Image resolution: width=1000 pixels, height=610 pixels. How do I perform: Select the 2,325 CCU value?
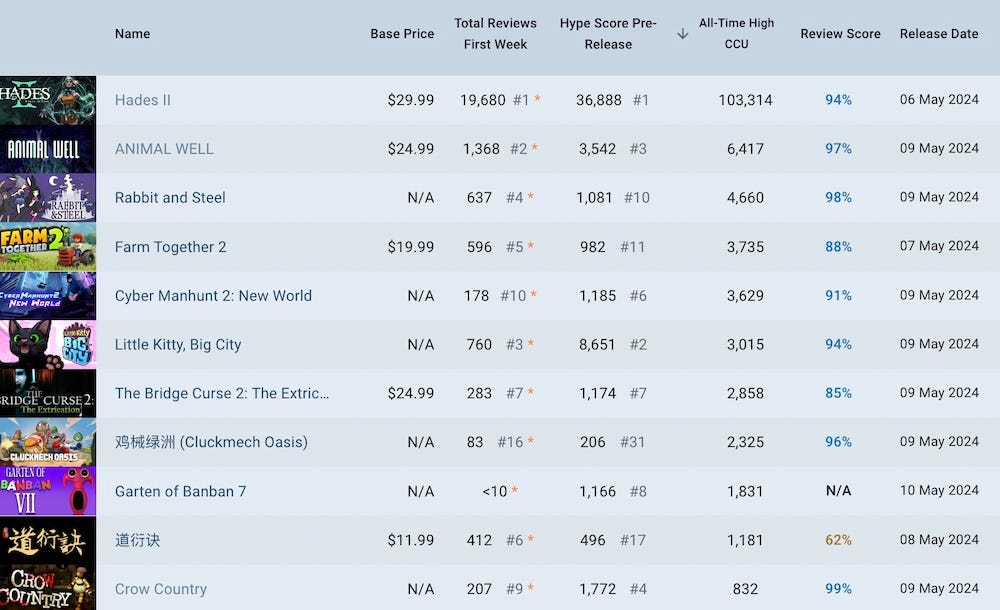point(745,442)
